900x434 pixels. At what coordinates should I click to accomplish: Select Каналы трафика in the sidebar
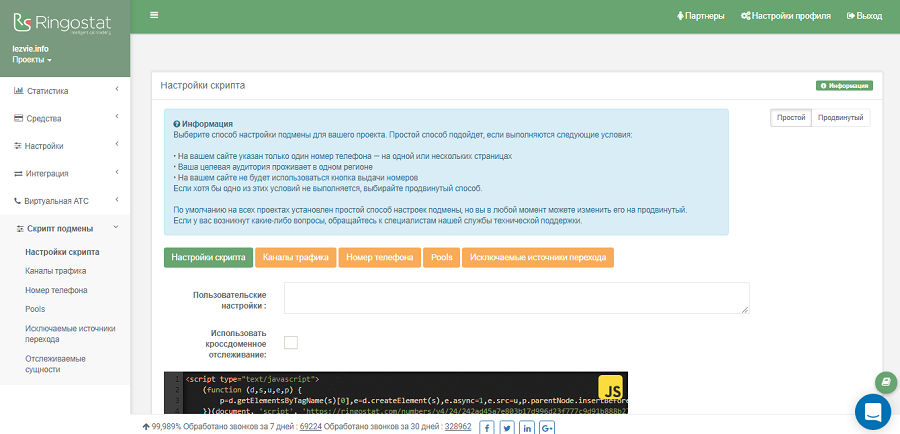tap(56, 271)
